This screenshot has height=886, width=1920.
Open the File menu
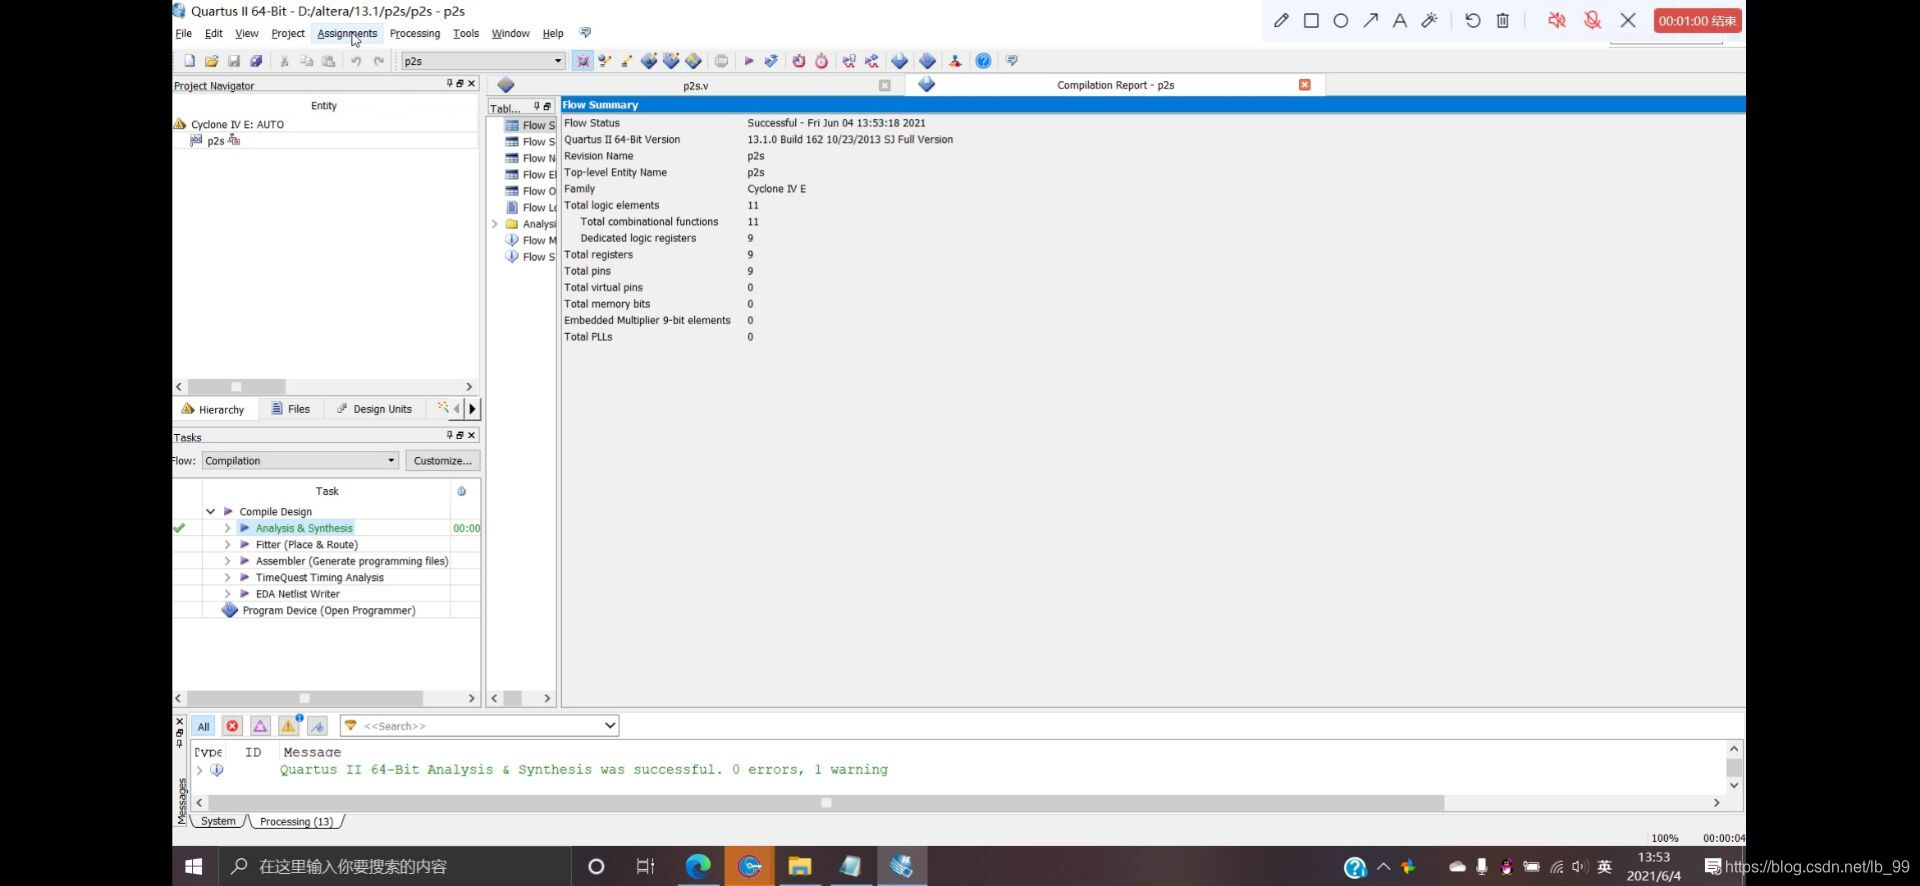(184, 33)
